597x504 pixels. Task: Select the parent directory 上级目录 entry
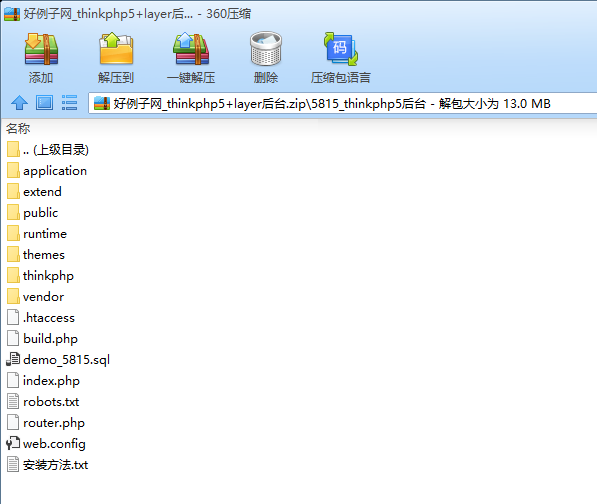pos(48,150)
